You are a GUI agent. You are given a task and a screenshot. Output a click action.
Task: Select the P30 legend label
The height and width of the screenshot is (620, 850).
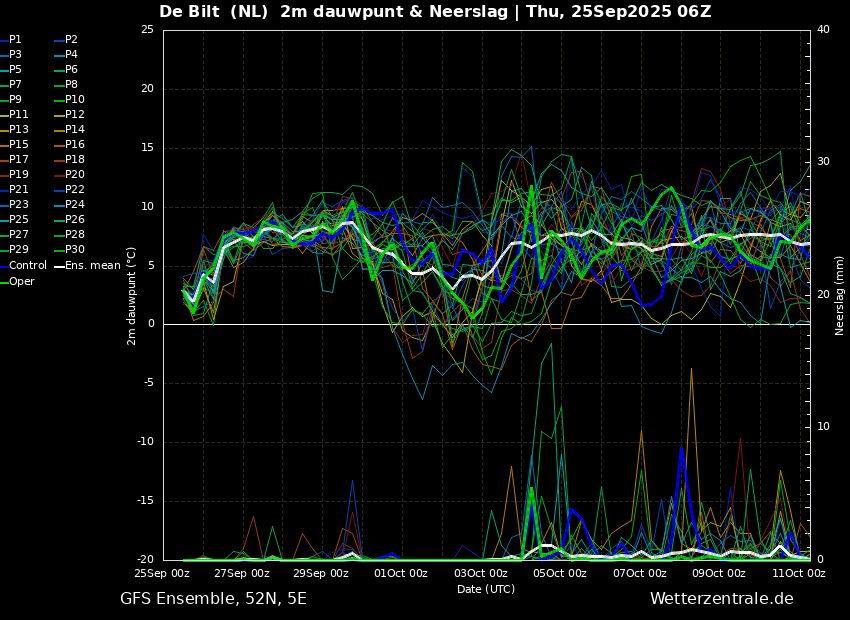tap(75, 249)
